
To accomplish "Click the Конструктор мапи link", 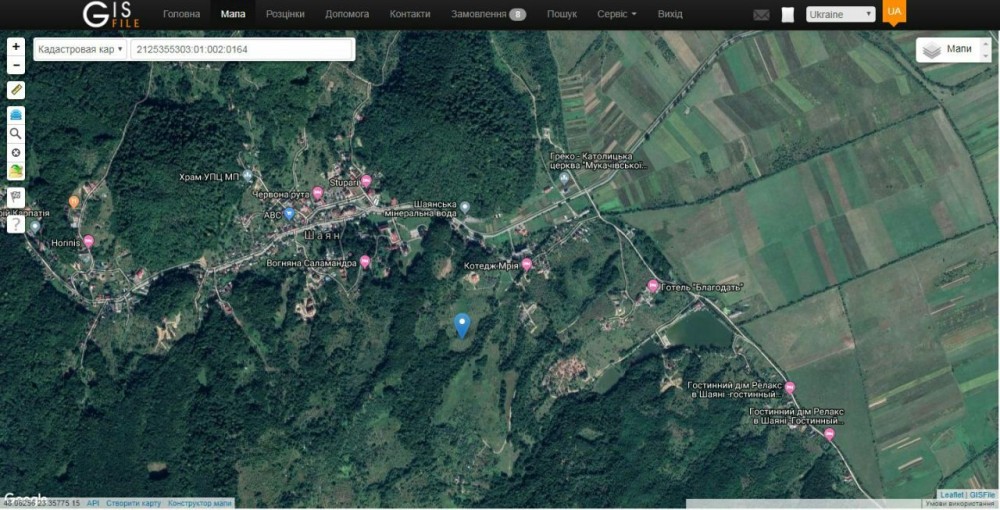I will (x=200, y=504).
